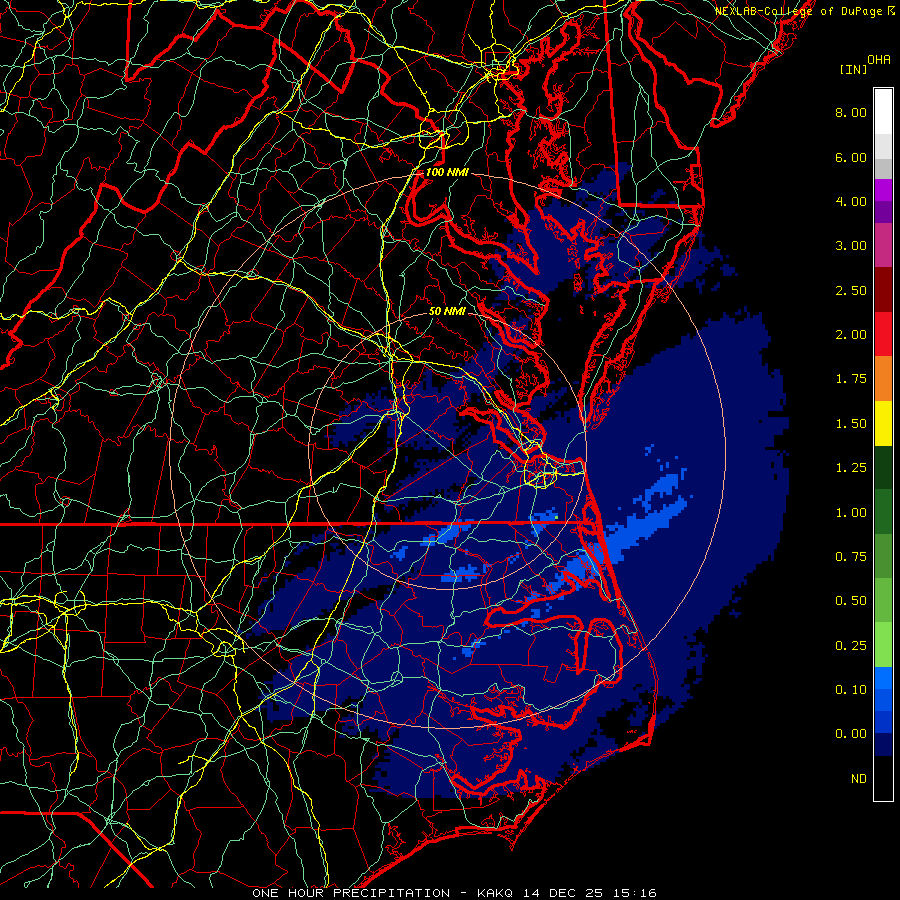Click the black ND legend swatch
This screenshot has width=900, height=900.
883,778
